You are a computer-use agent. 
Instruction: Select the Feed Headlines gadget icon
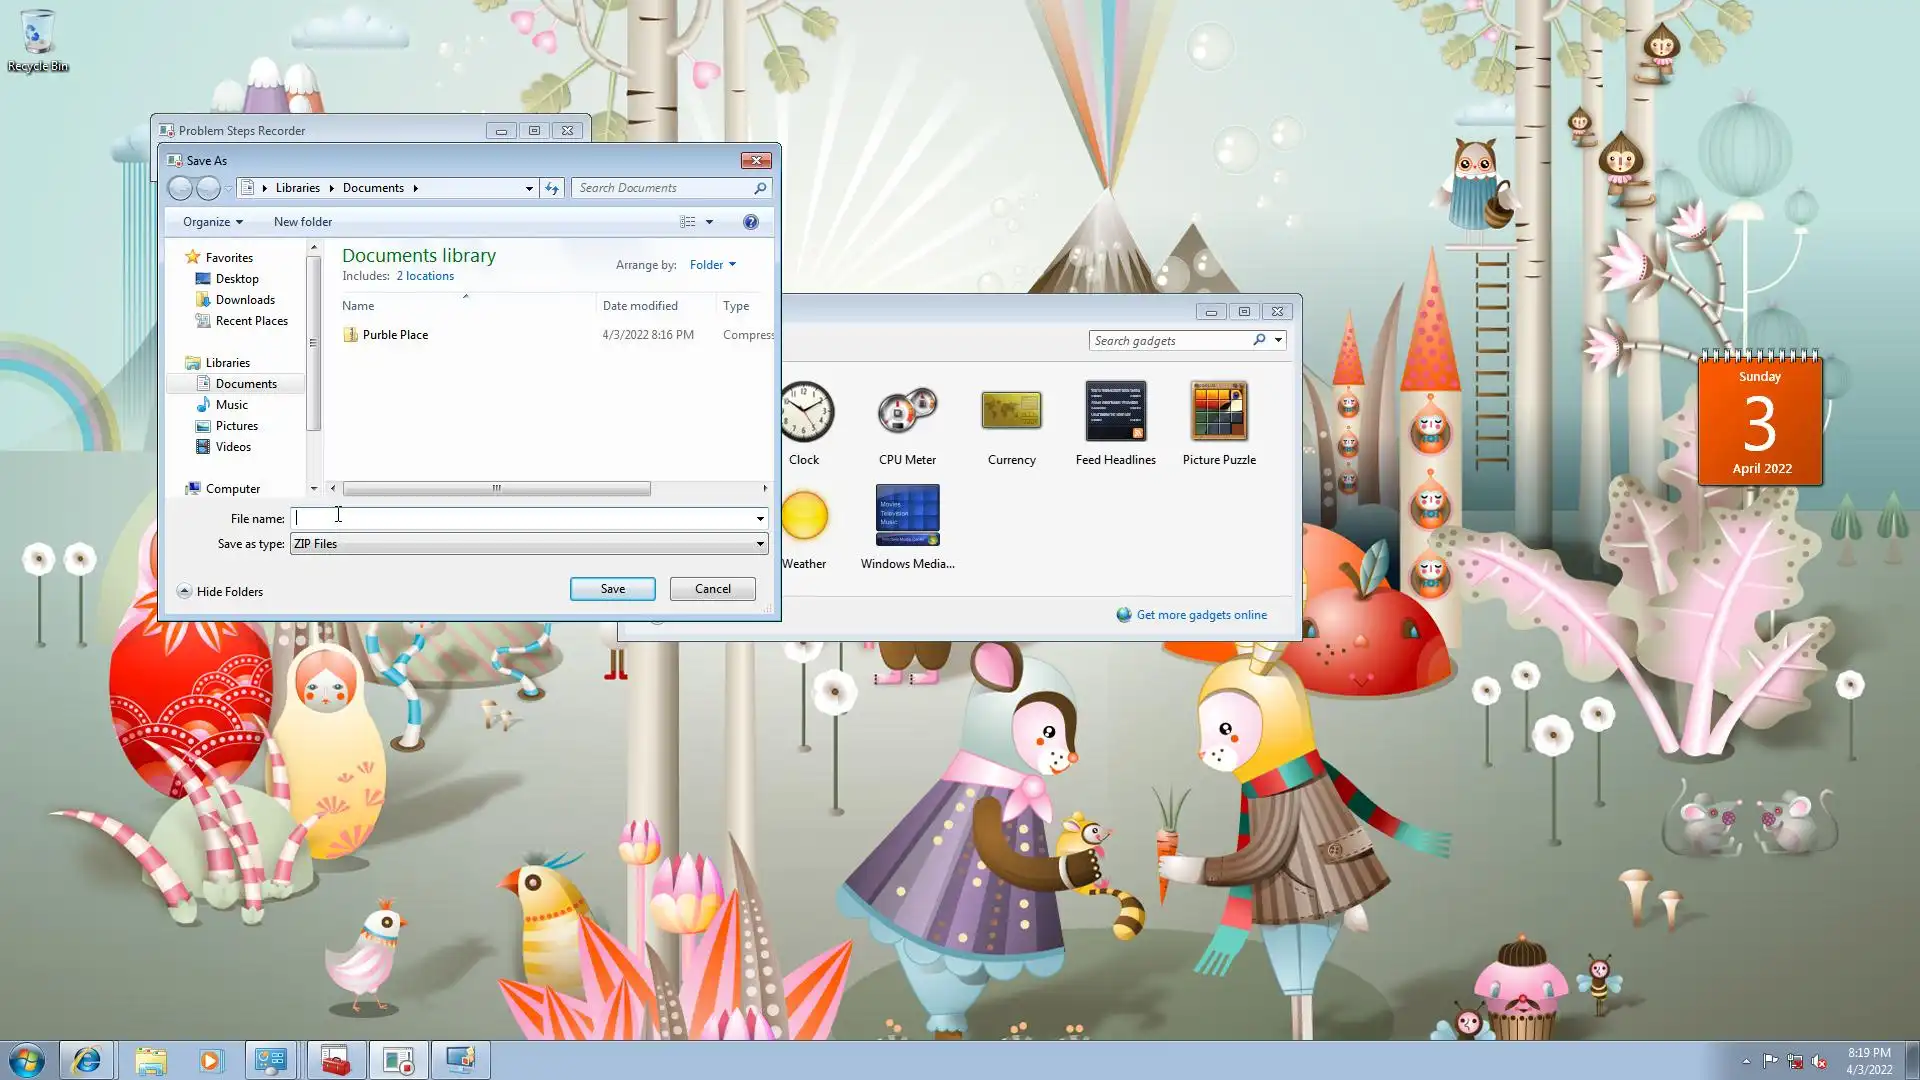(1115, 411)
